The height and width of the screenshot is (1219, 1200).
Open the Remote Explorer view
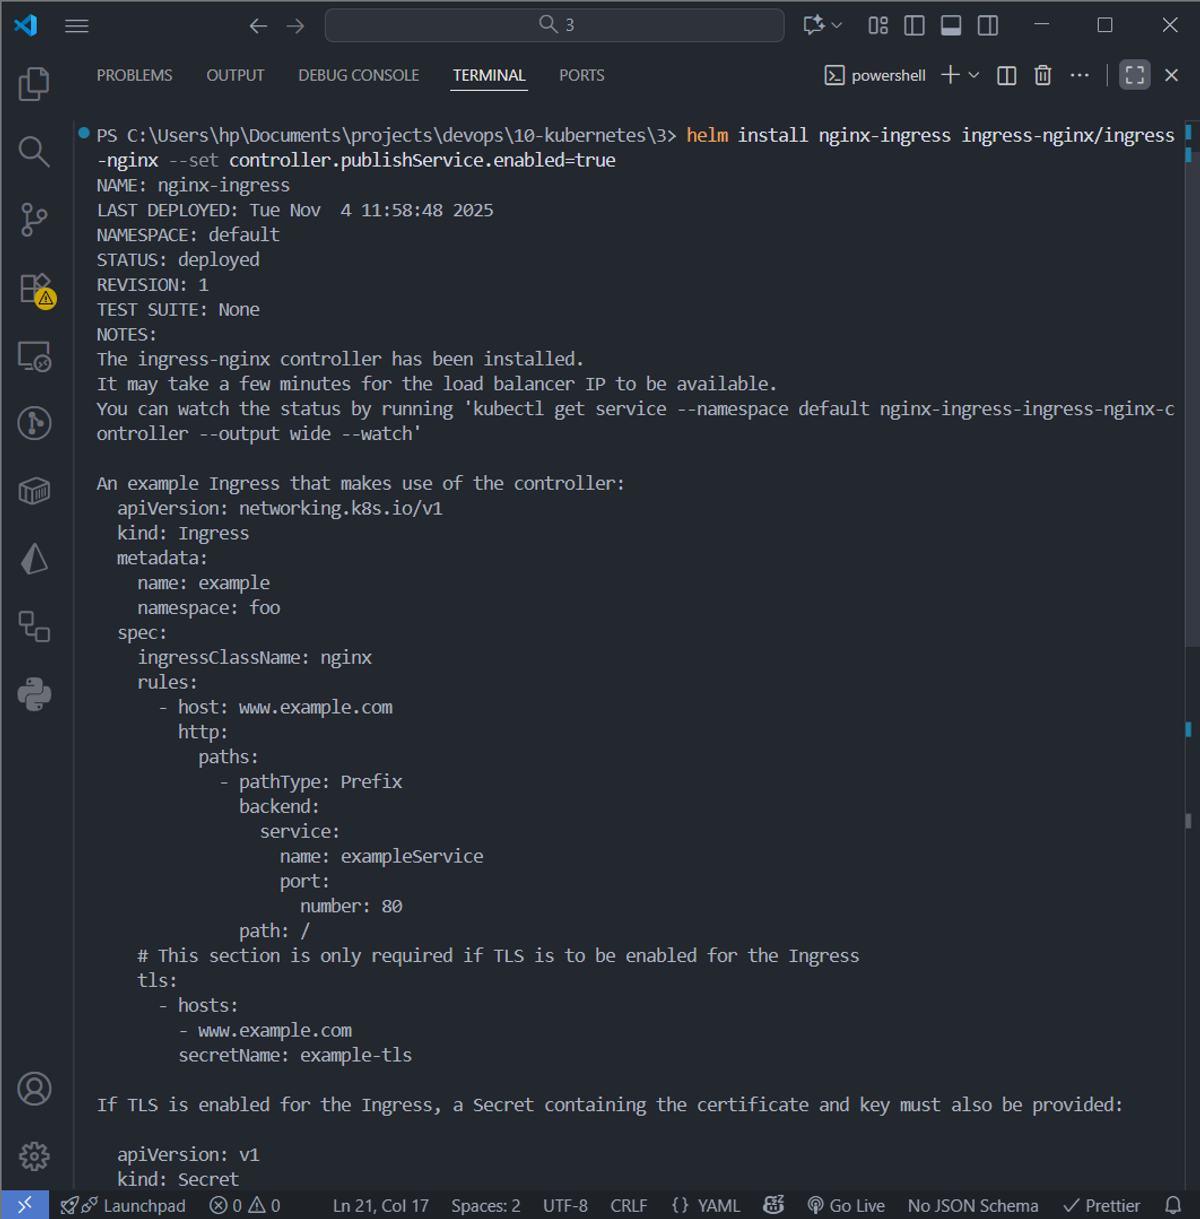(x=34, y=356)
